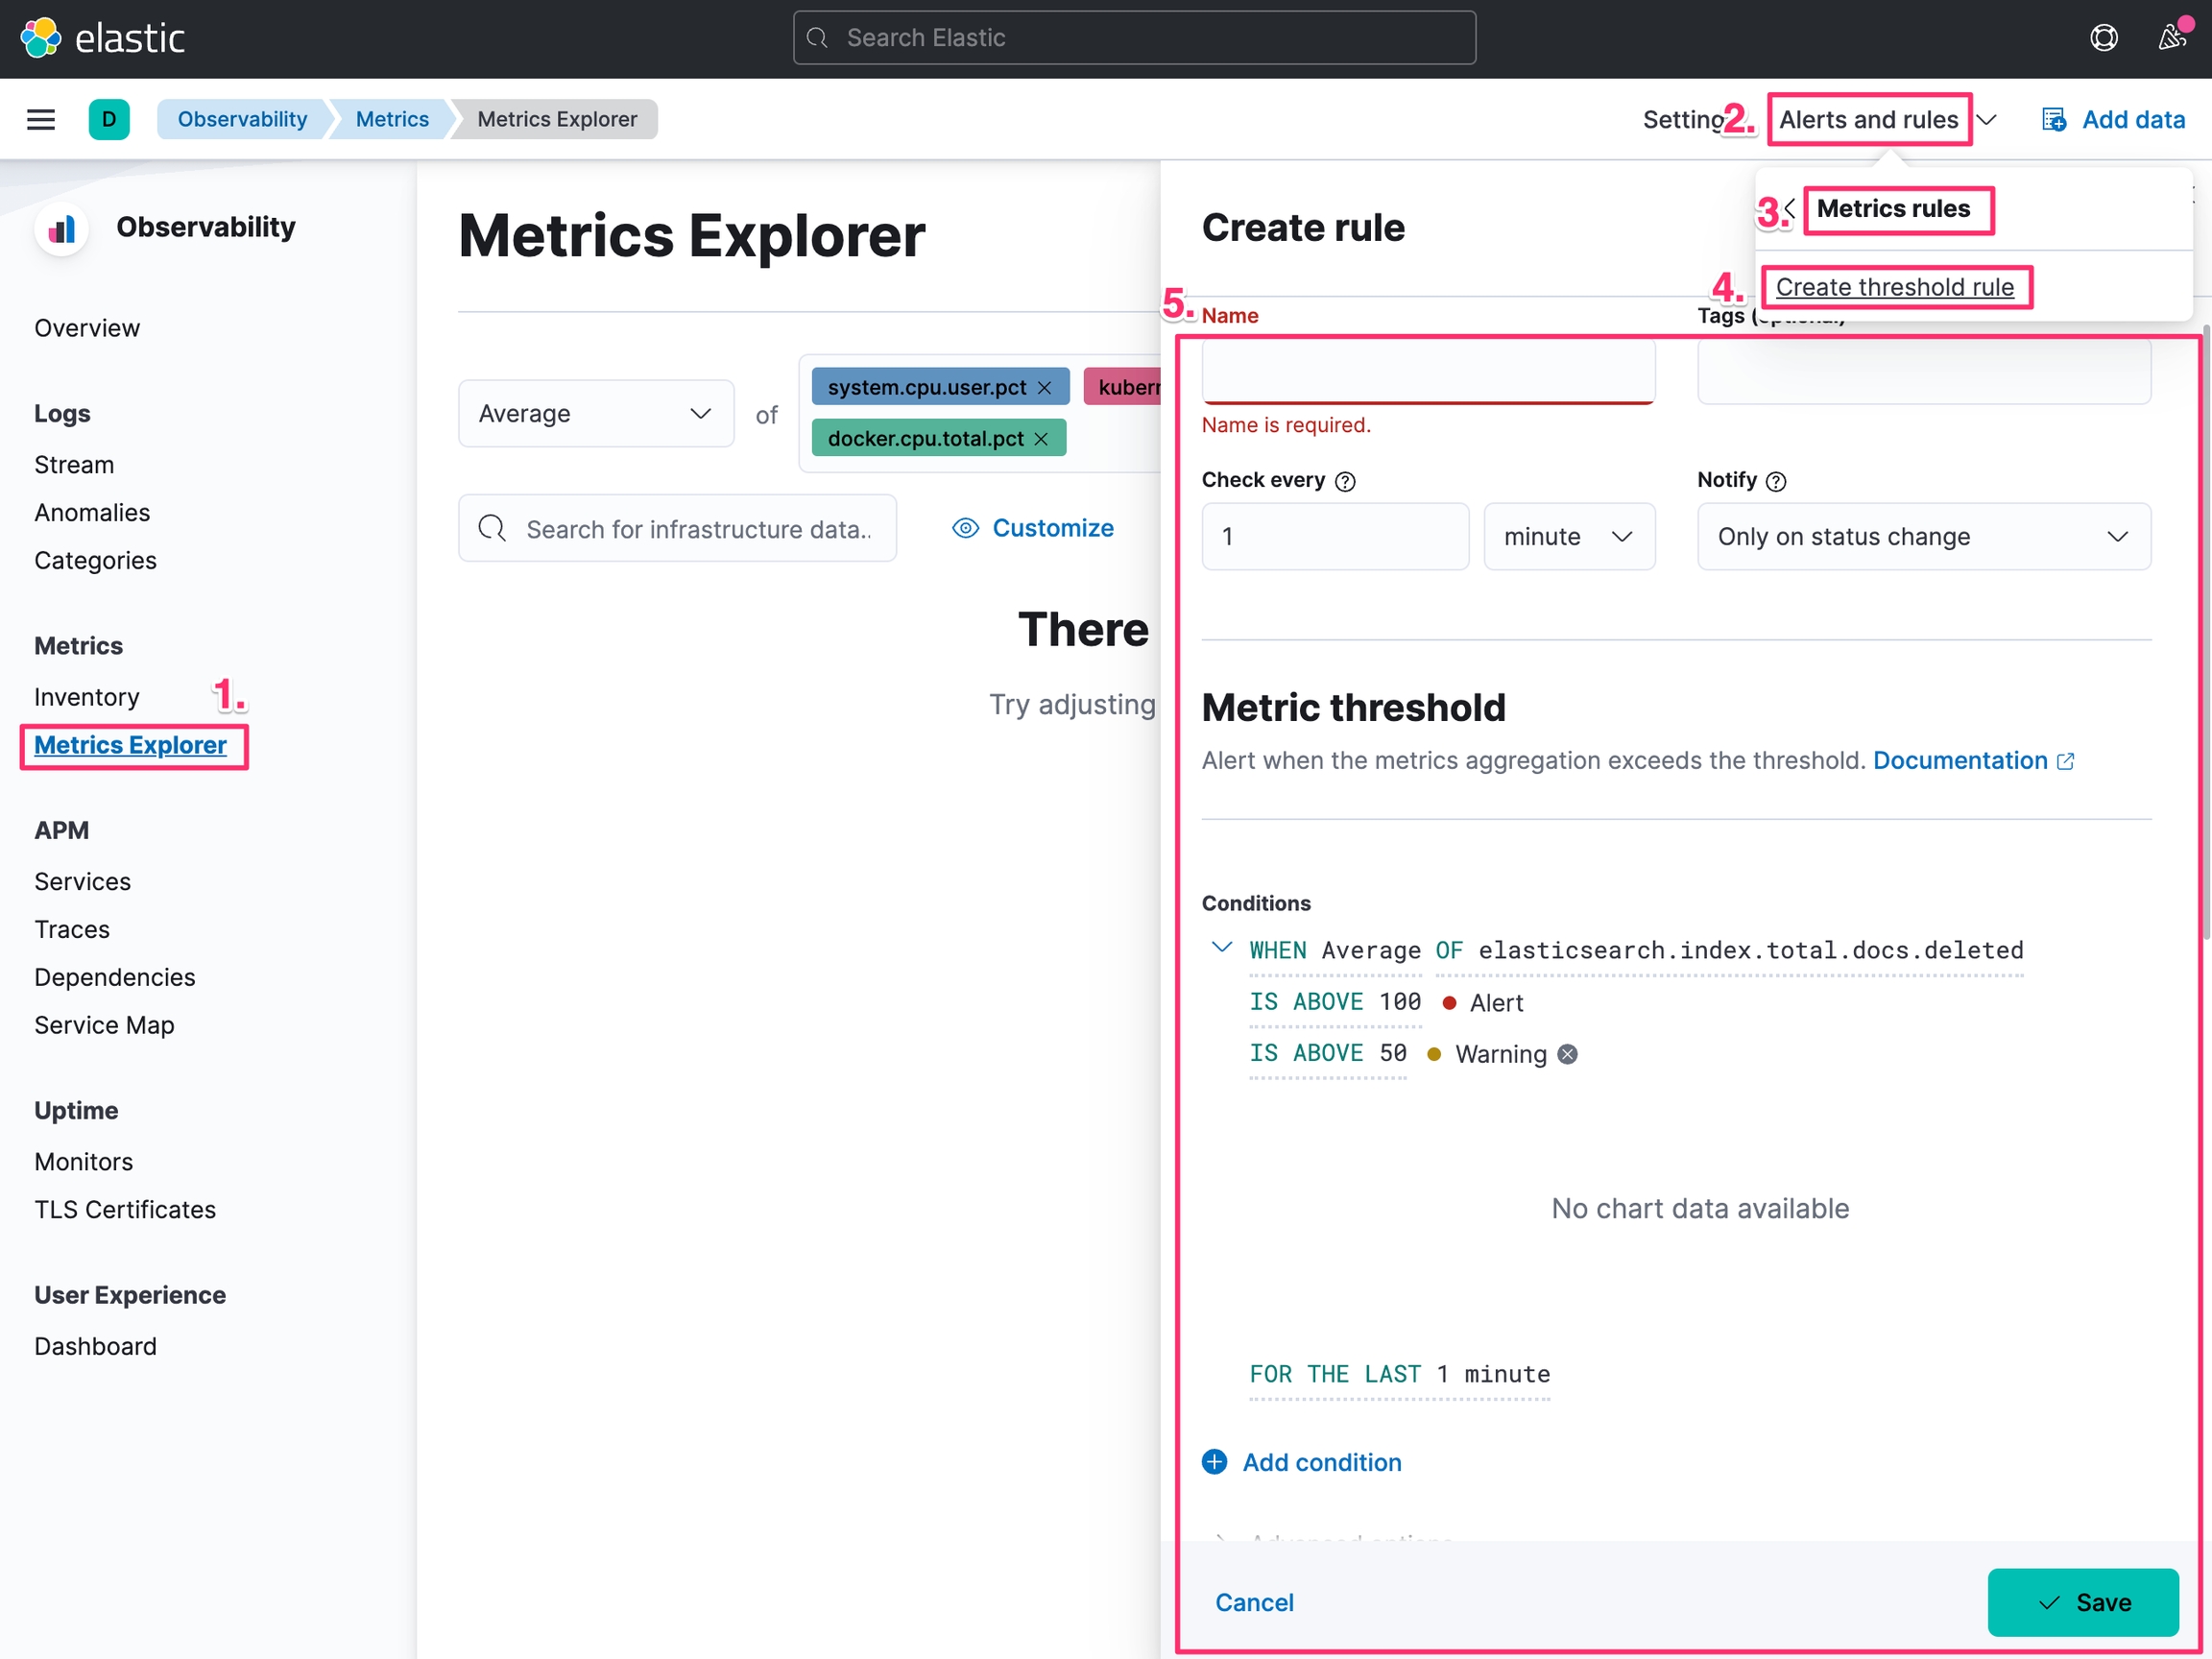
Task: Remove the docker.cpu.total.pct metric tag
Action: (x=1041, y=439)
